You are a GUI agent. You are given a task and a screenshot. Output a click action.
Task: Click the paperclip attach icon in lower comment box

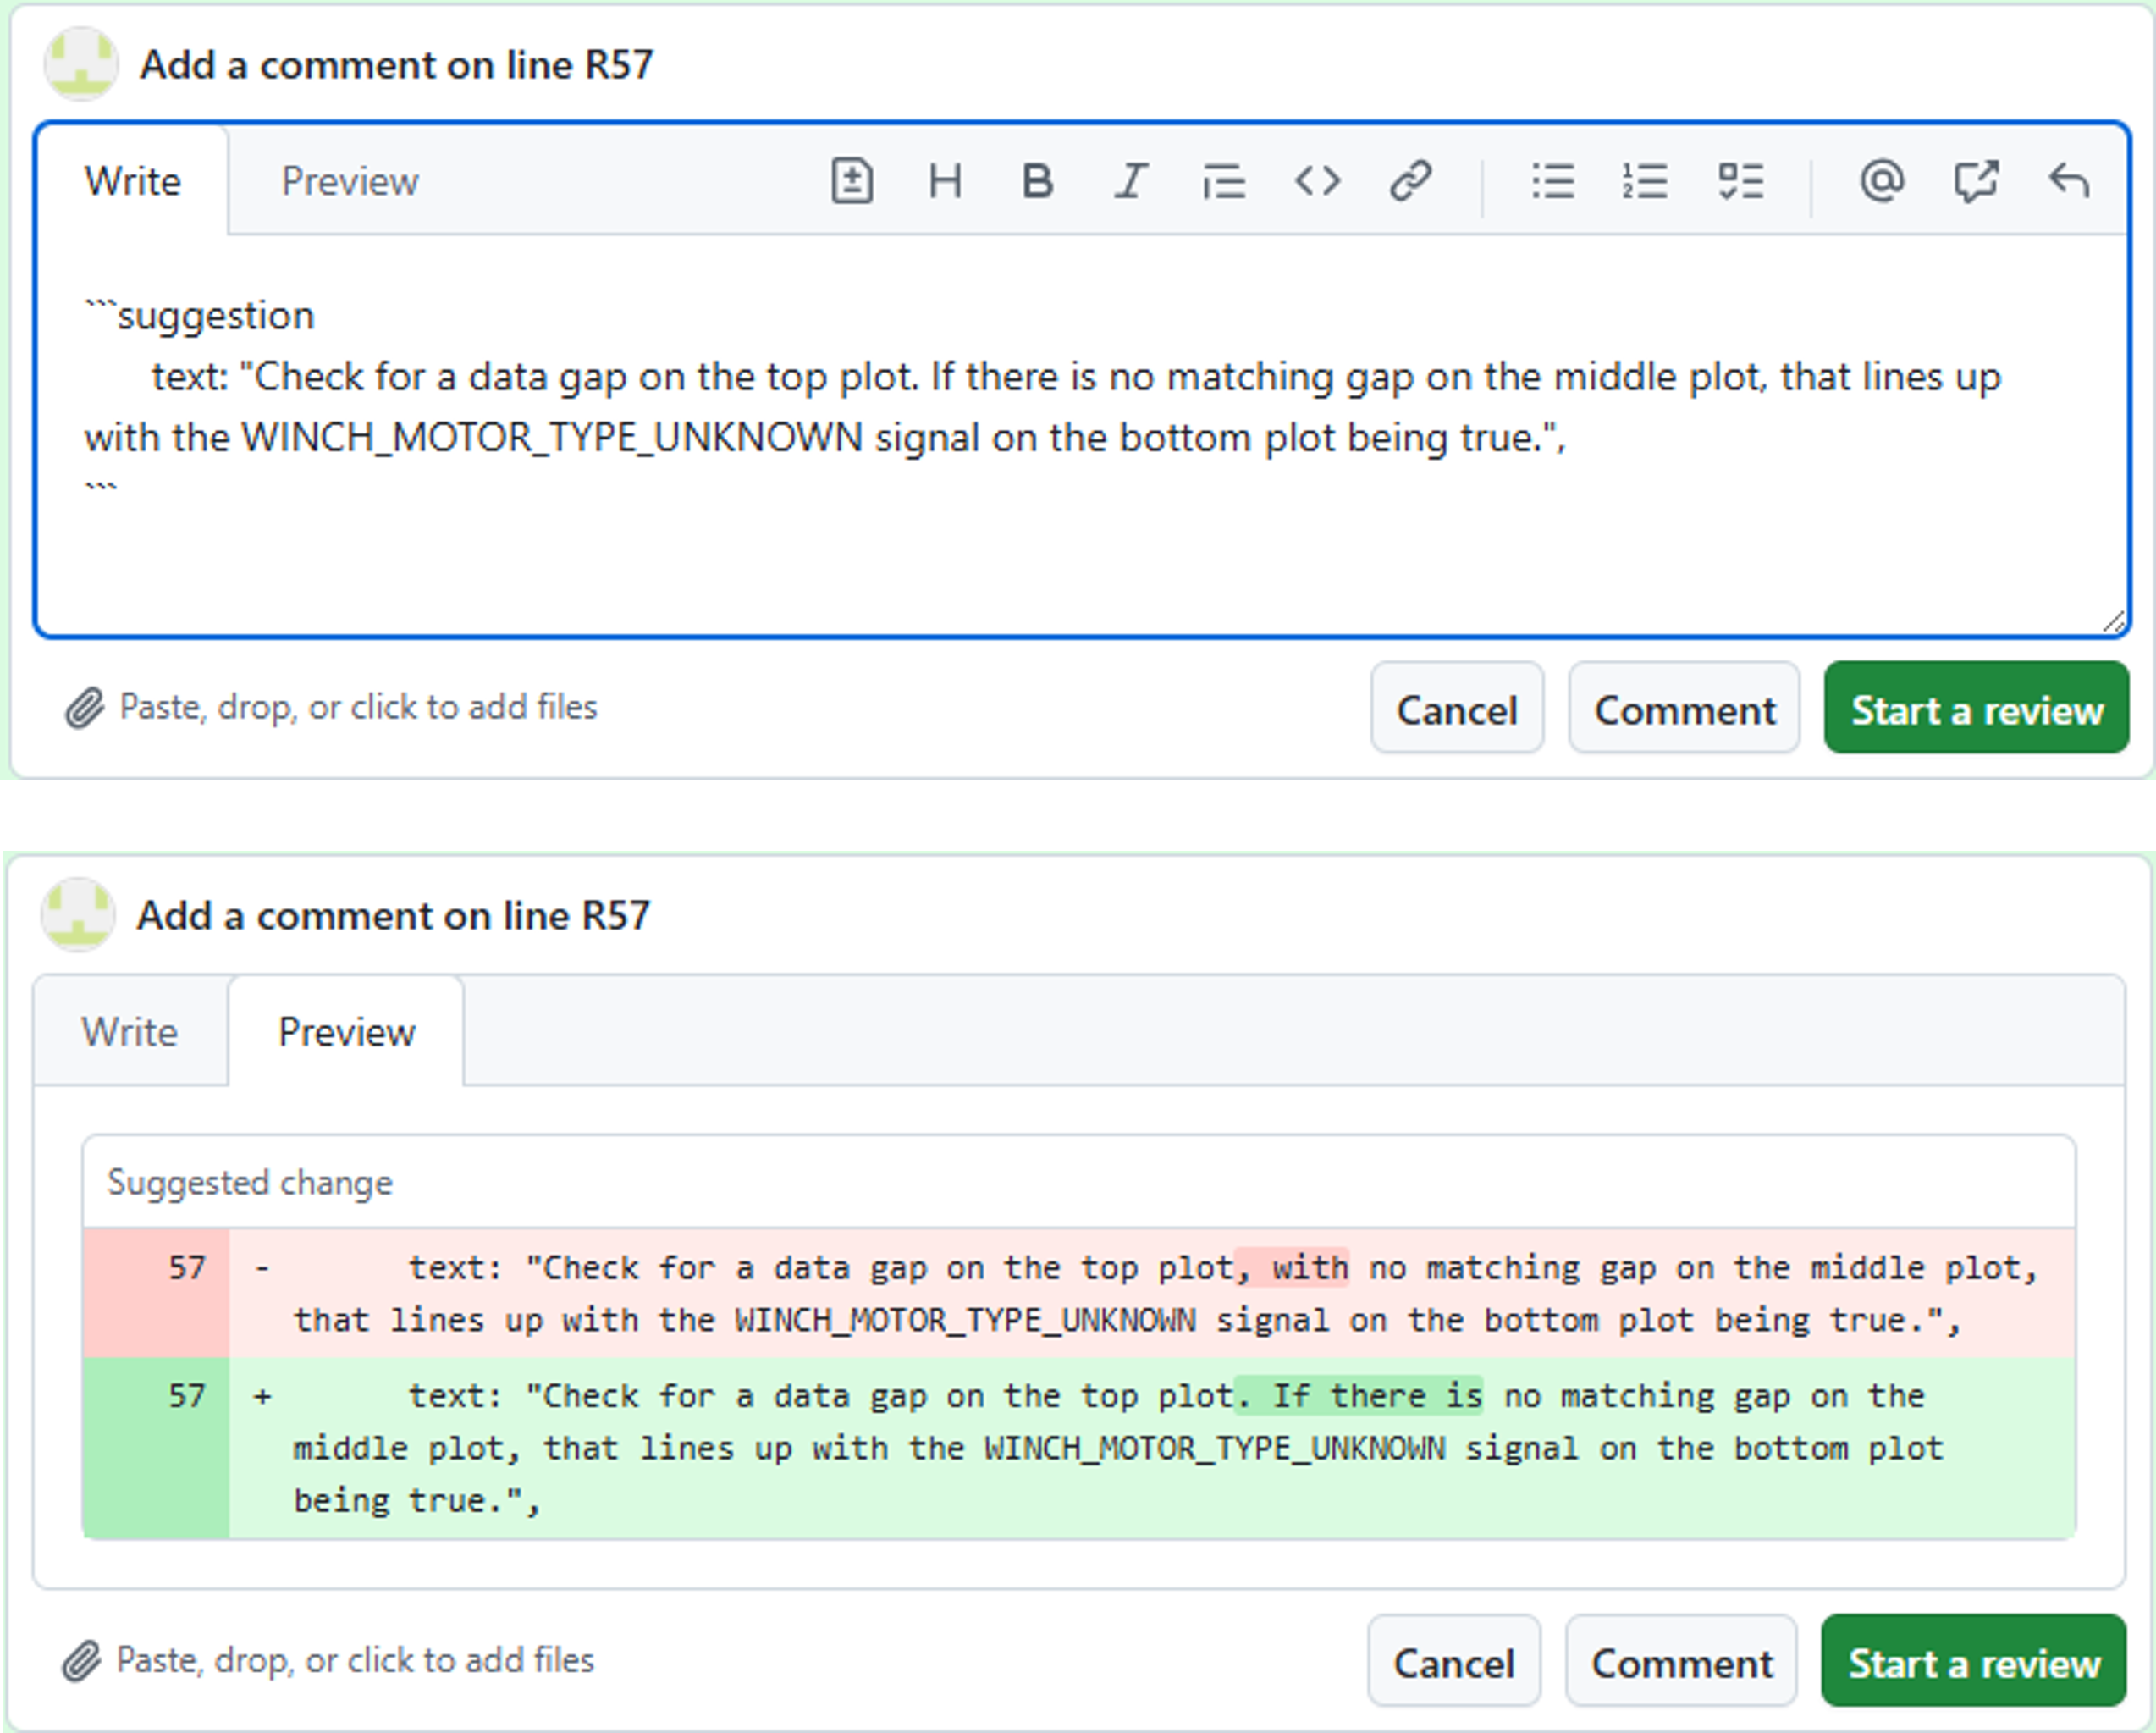click(x=82, y=1661)
